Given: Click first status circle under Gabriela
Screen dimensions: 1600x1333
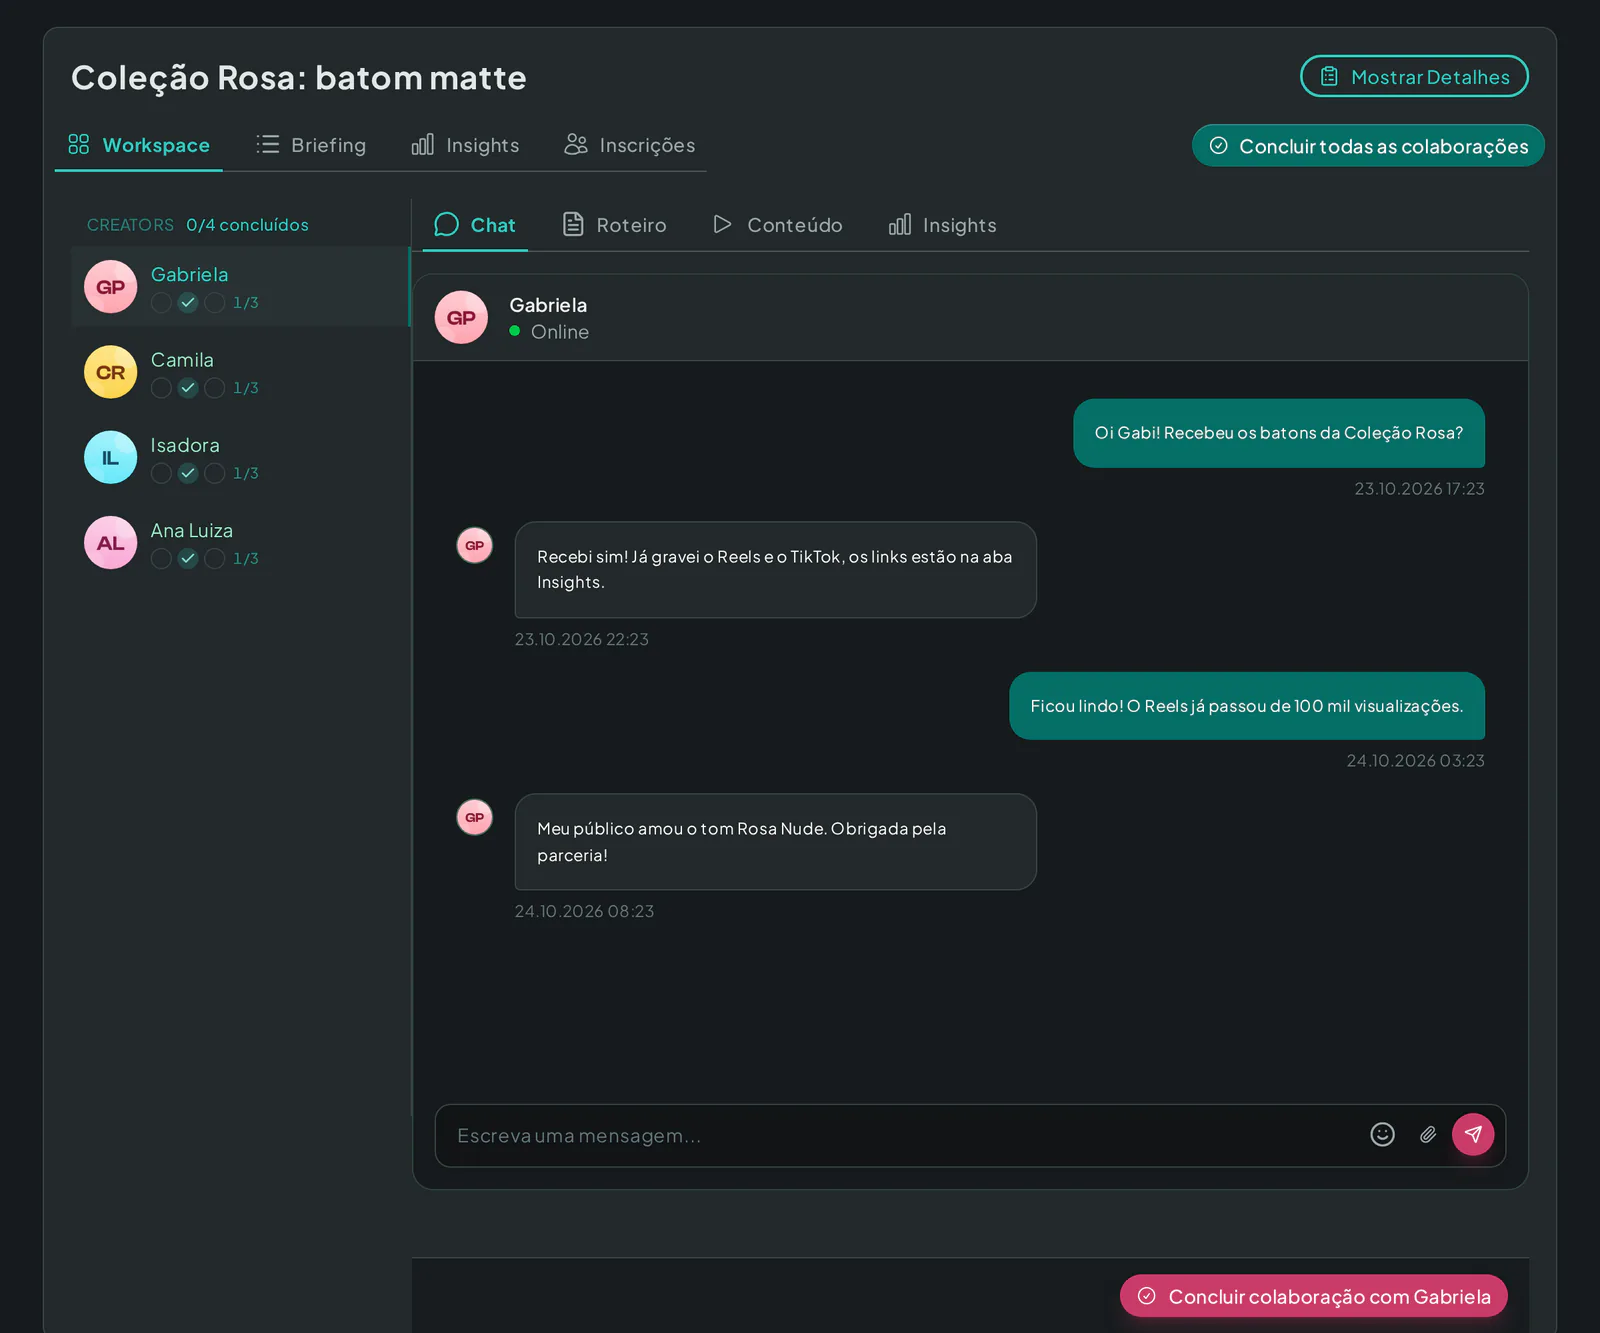Looking at the screenshot, I should coord(161,303).
